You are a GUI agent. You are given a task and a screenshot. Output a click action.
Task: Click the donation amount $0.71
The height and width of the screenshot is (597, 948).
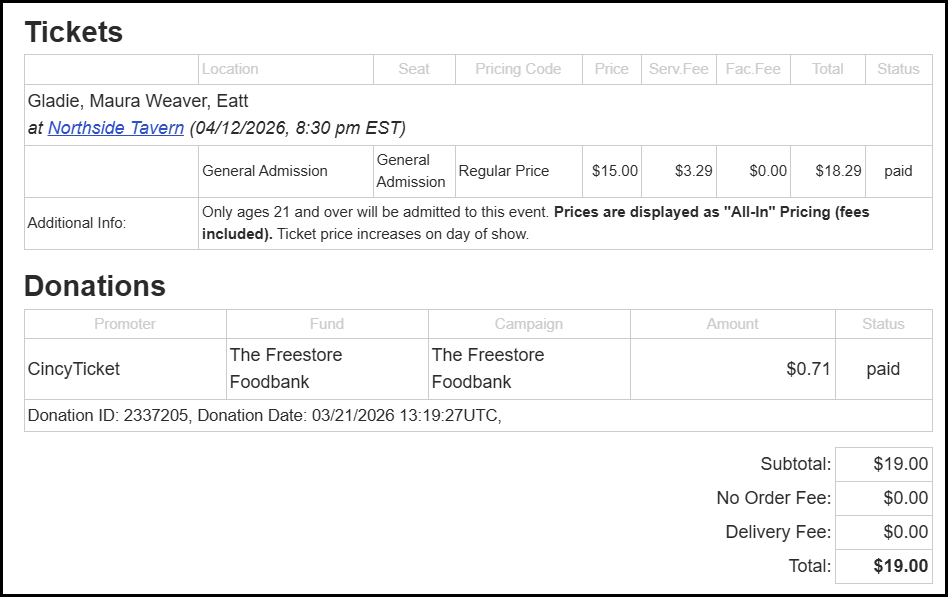tap(808, 369)
